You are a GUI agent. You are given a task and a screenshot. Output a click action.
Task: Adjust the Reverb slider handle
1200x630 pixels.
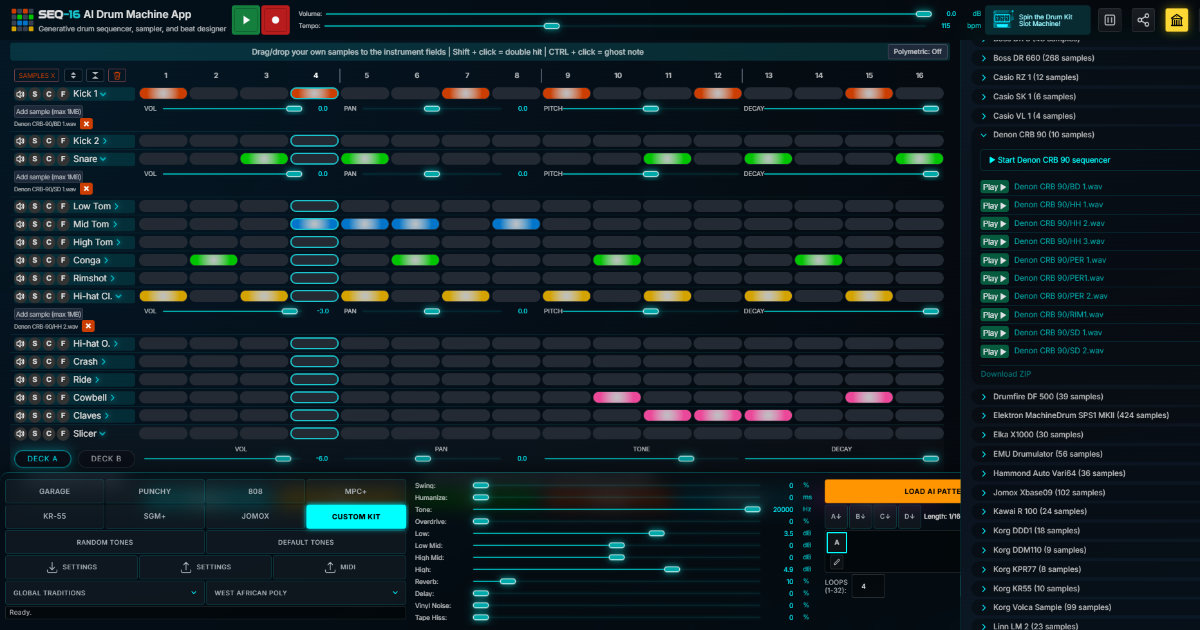pos(508,581)
